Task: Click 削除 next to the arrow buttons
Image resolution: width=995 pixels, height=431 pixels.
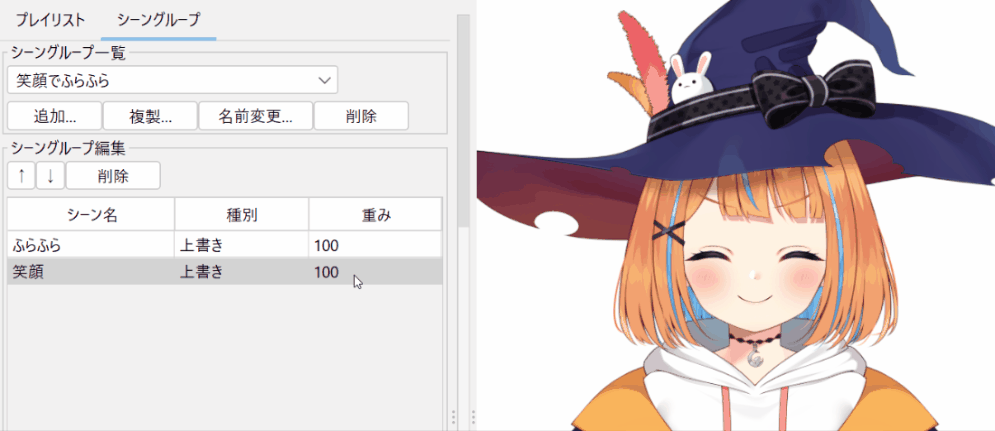Action: click(x=113, y=176)
